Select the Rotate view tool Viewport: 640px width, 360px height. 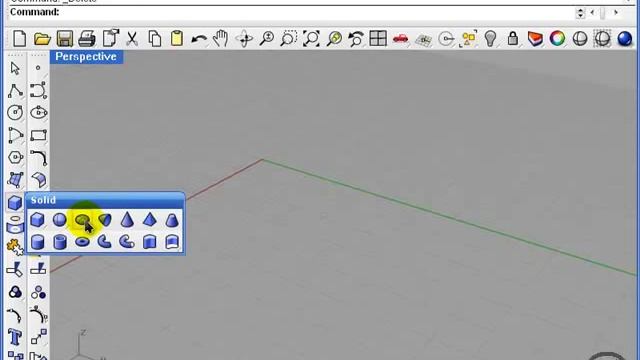244,39
